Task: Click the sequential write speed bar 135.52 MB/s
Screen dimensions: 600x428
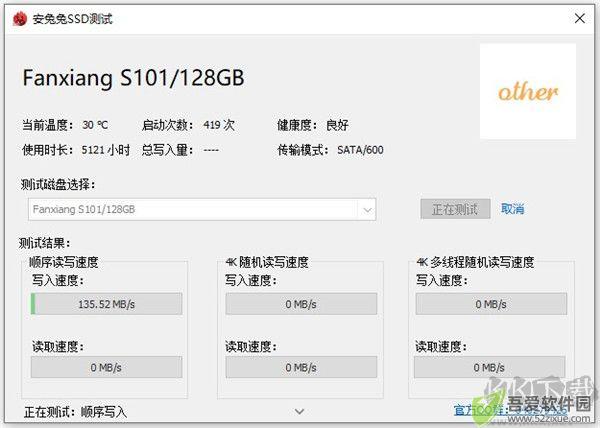Action: pos(106,304)
